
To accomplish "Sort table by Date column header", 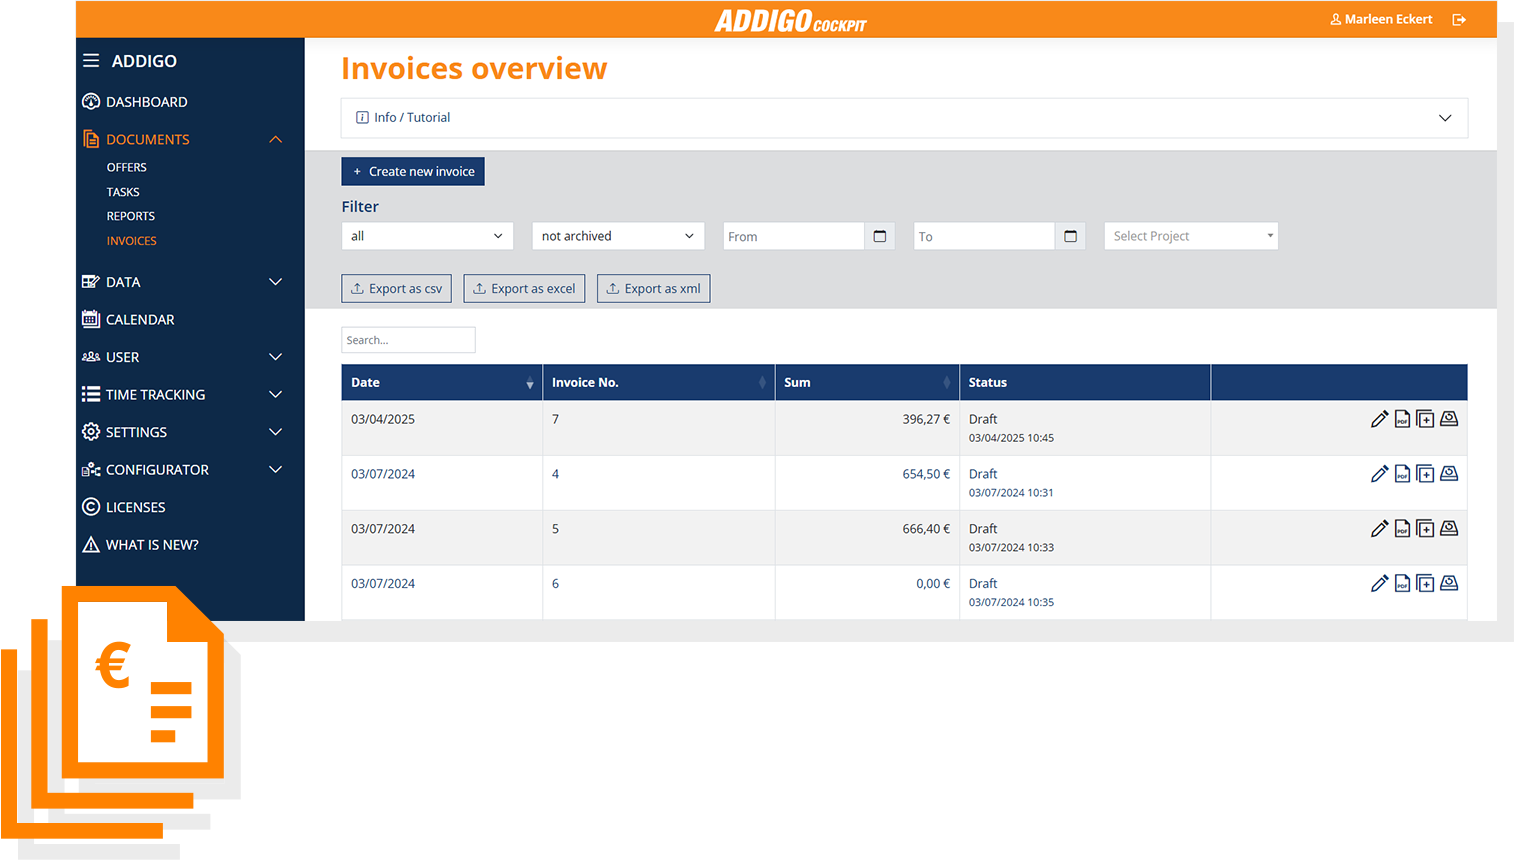I will click(442, 383).
